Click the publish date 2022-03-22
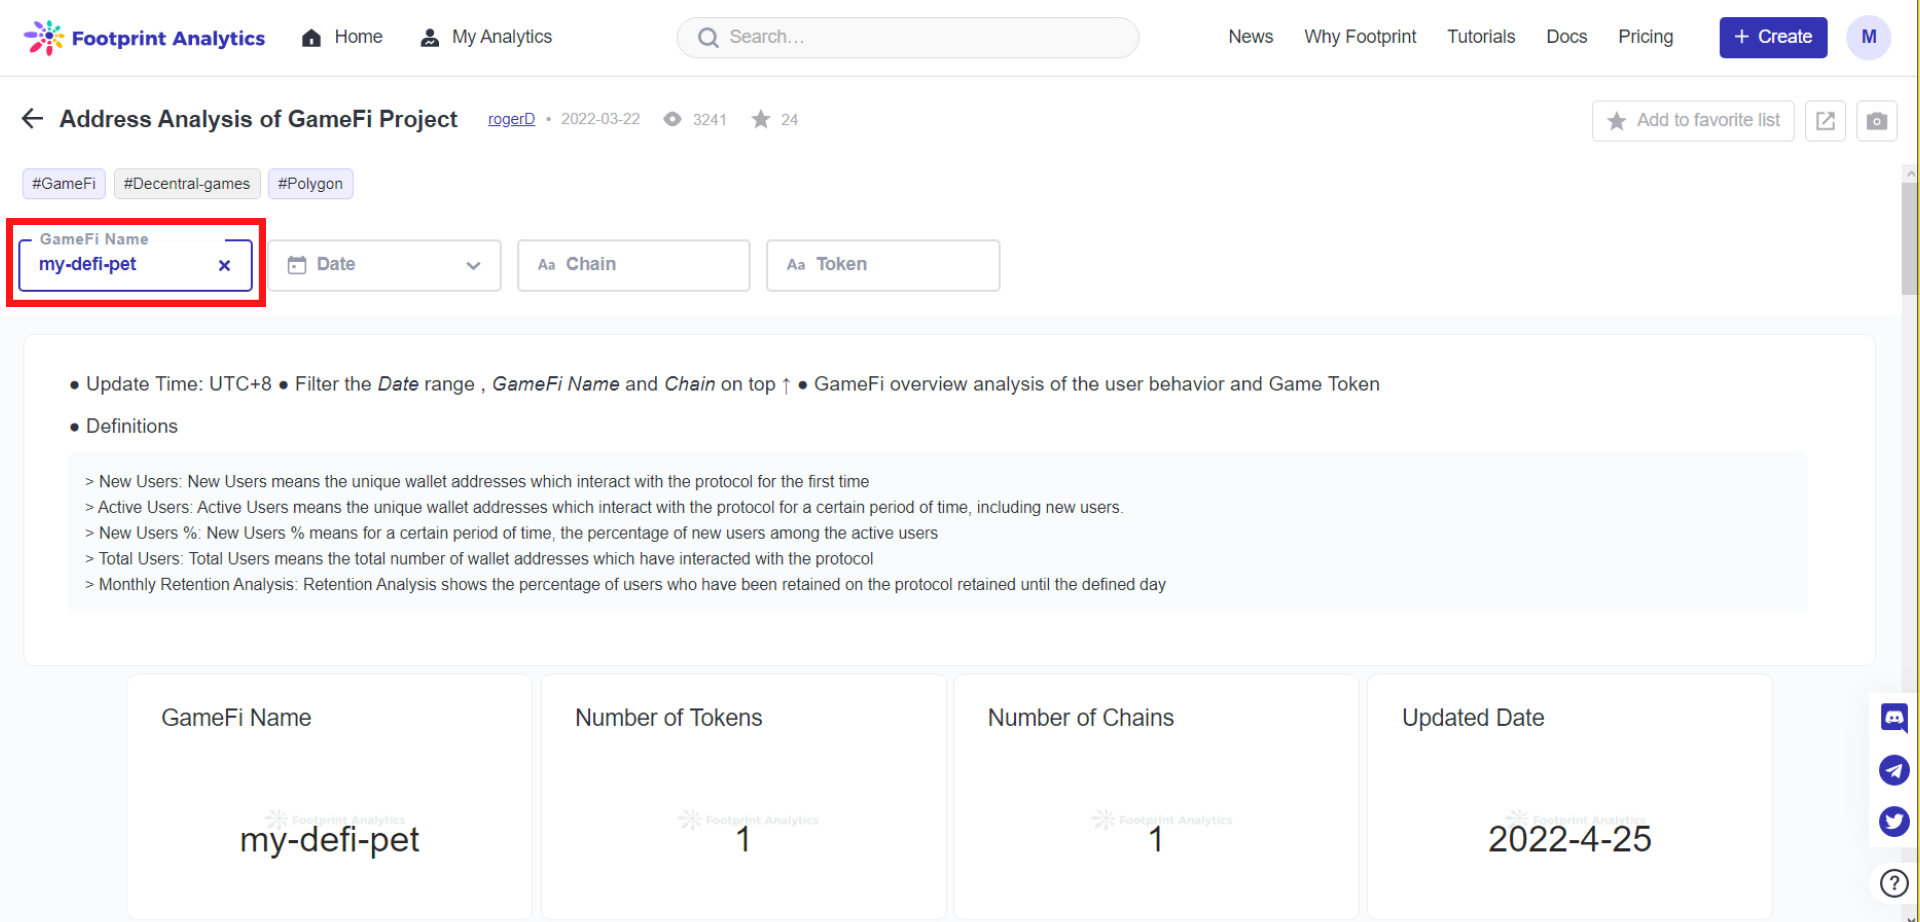Screen dimensions: 1920x922 [600, 119]
